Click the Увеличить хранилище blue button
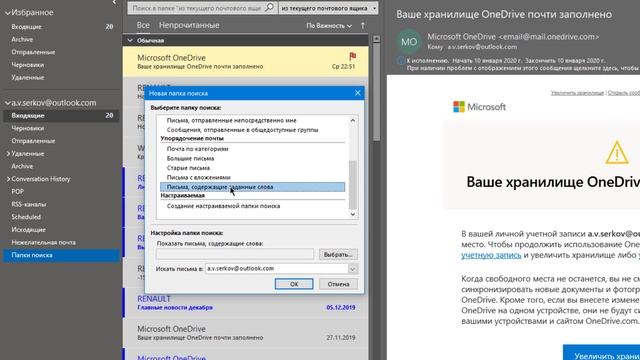 (602, 353)
